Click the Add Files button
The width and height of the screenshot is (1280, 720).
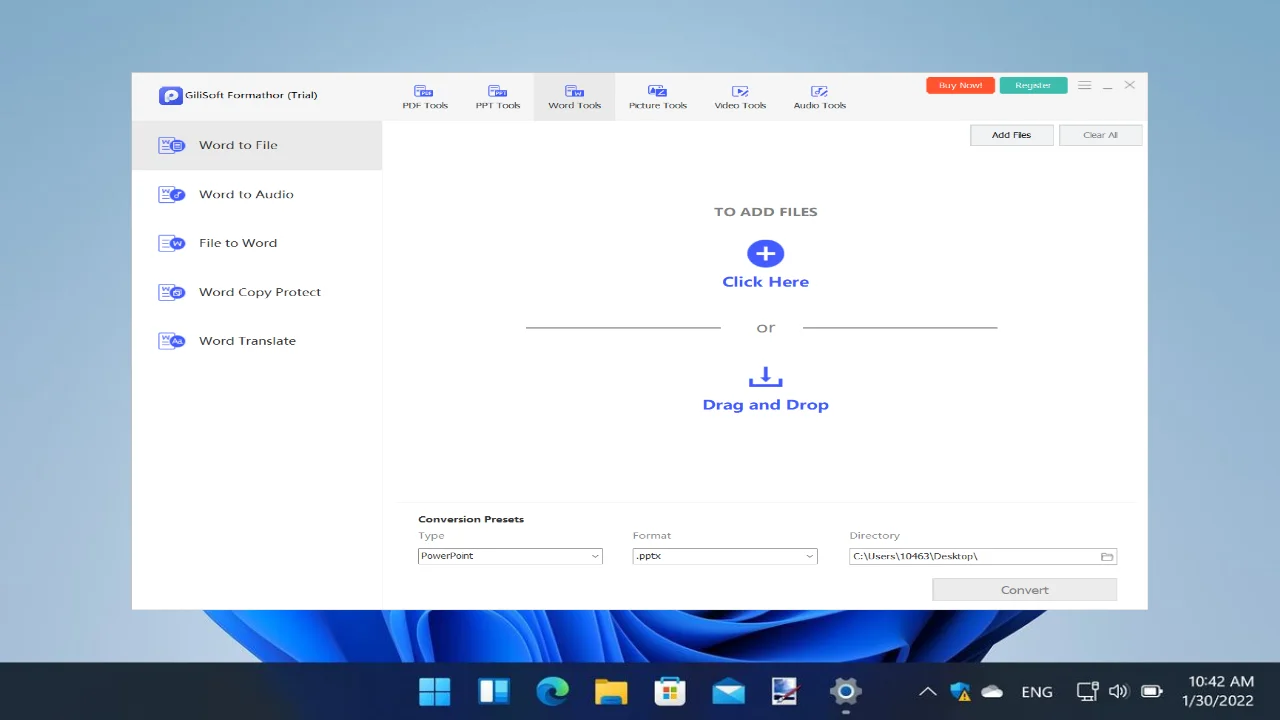pos(1011,135)
